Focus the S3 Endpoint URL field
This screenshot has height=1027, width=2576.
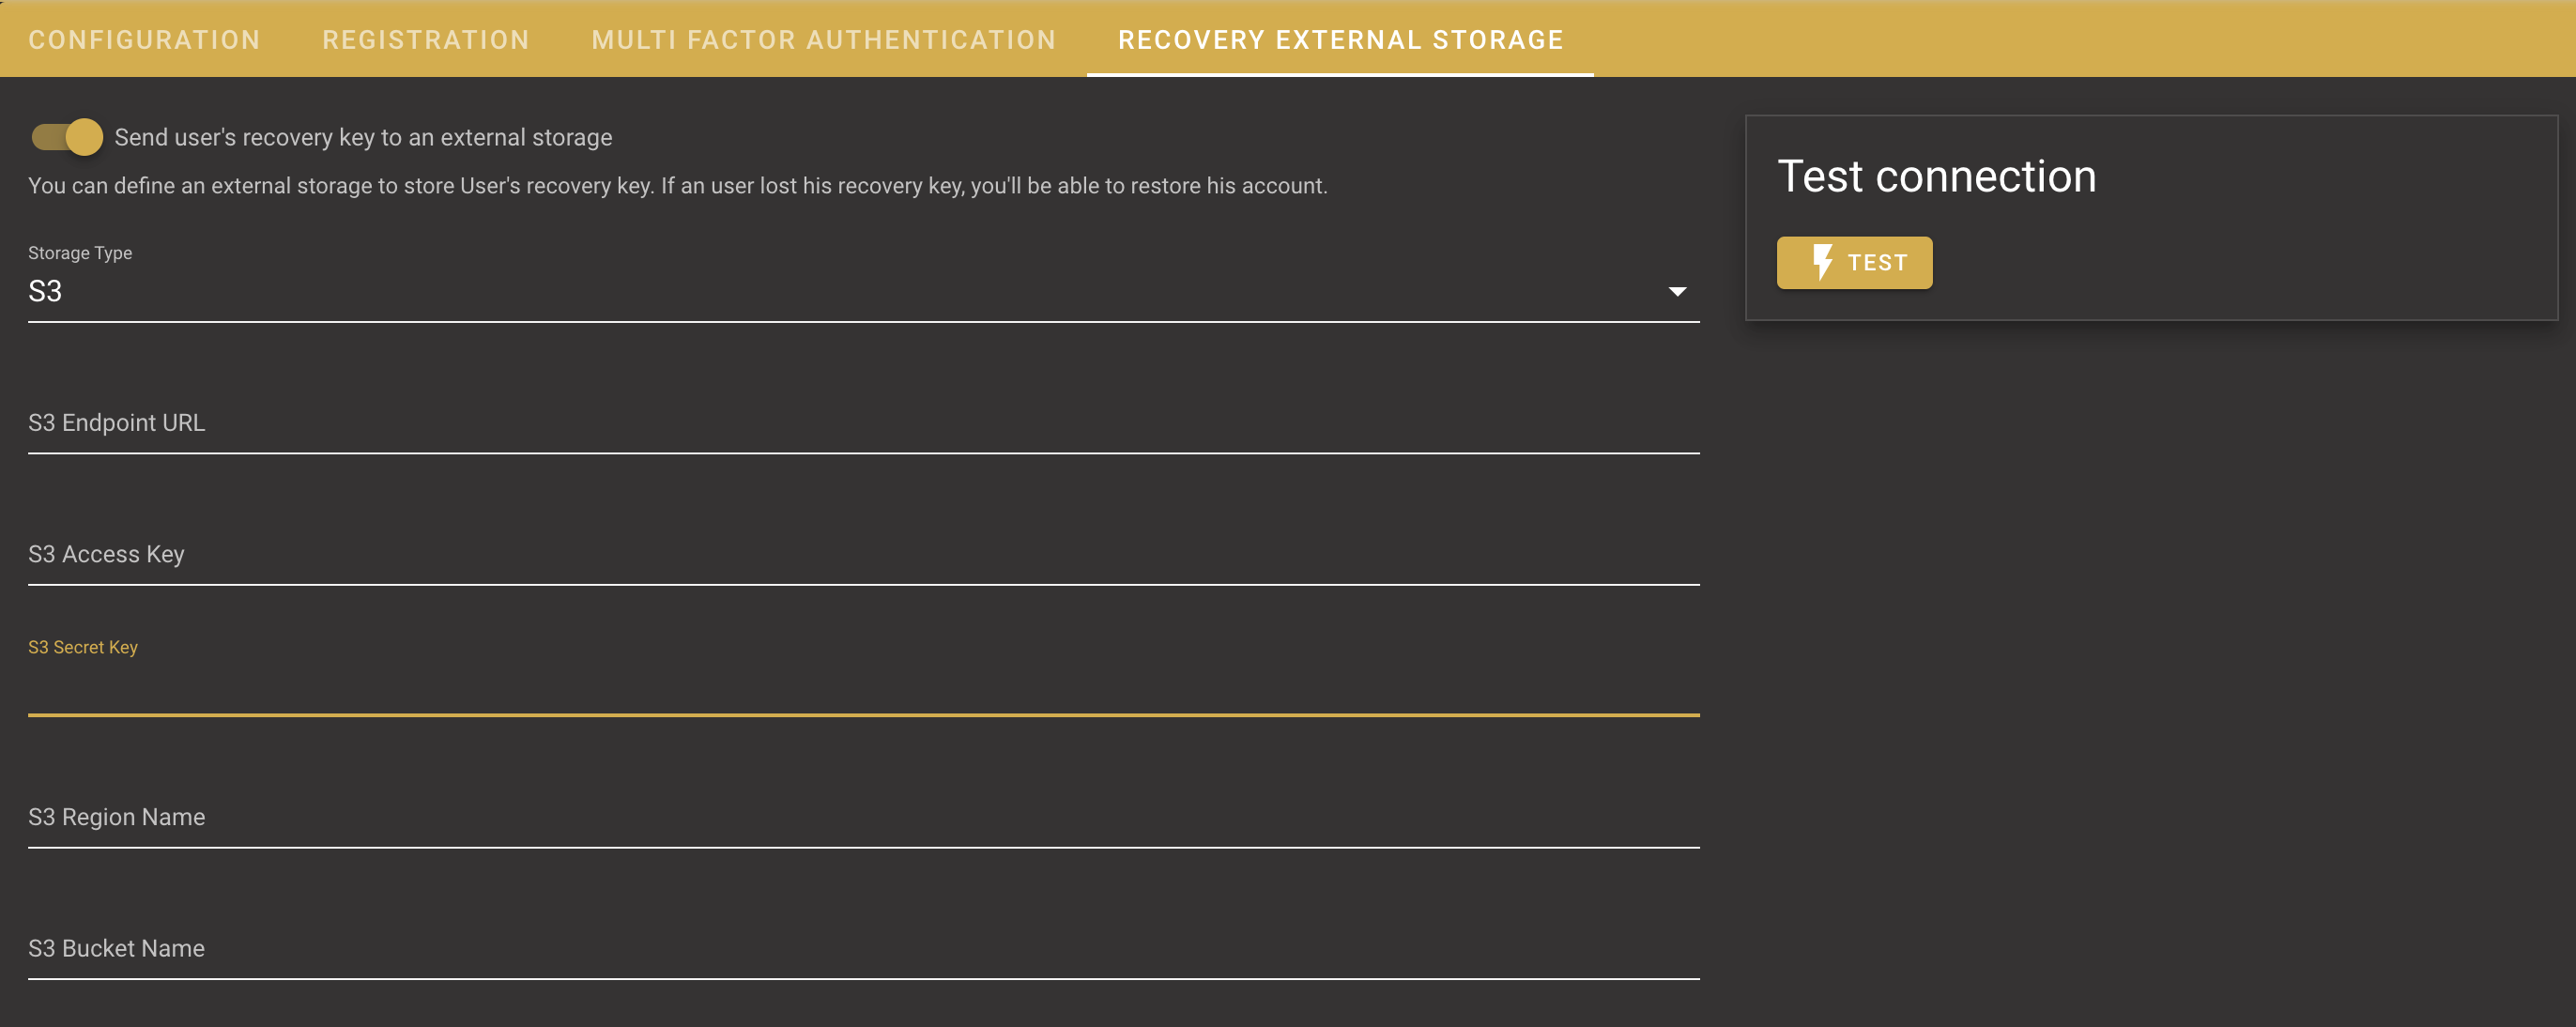click(863, 423)
